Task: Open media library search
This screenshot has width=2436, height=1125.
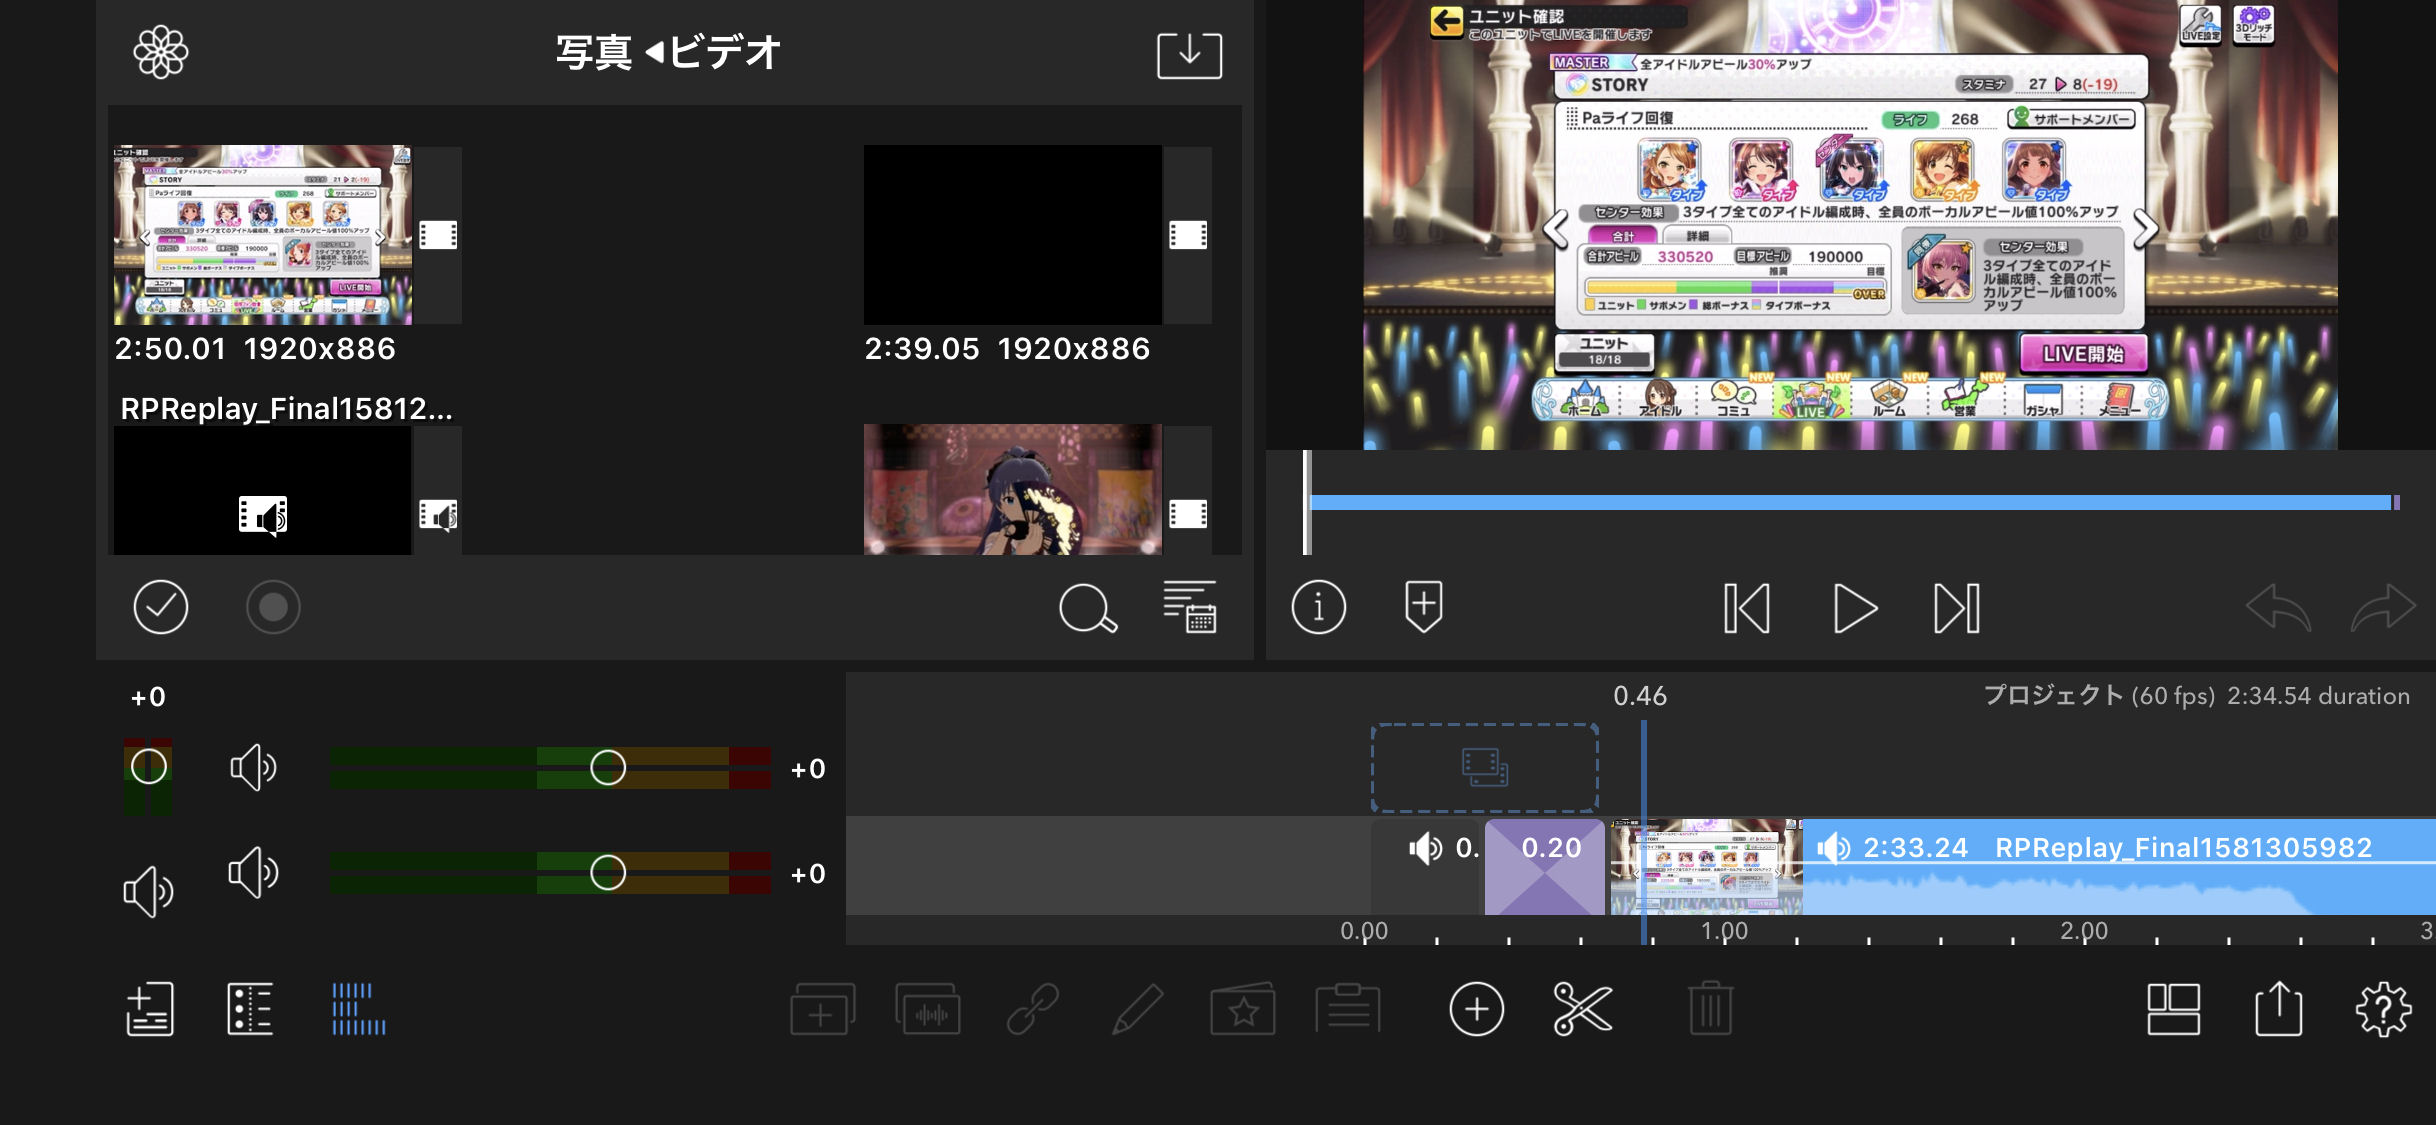Action: pos(1088,608)
